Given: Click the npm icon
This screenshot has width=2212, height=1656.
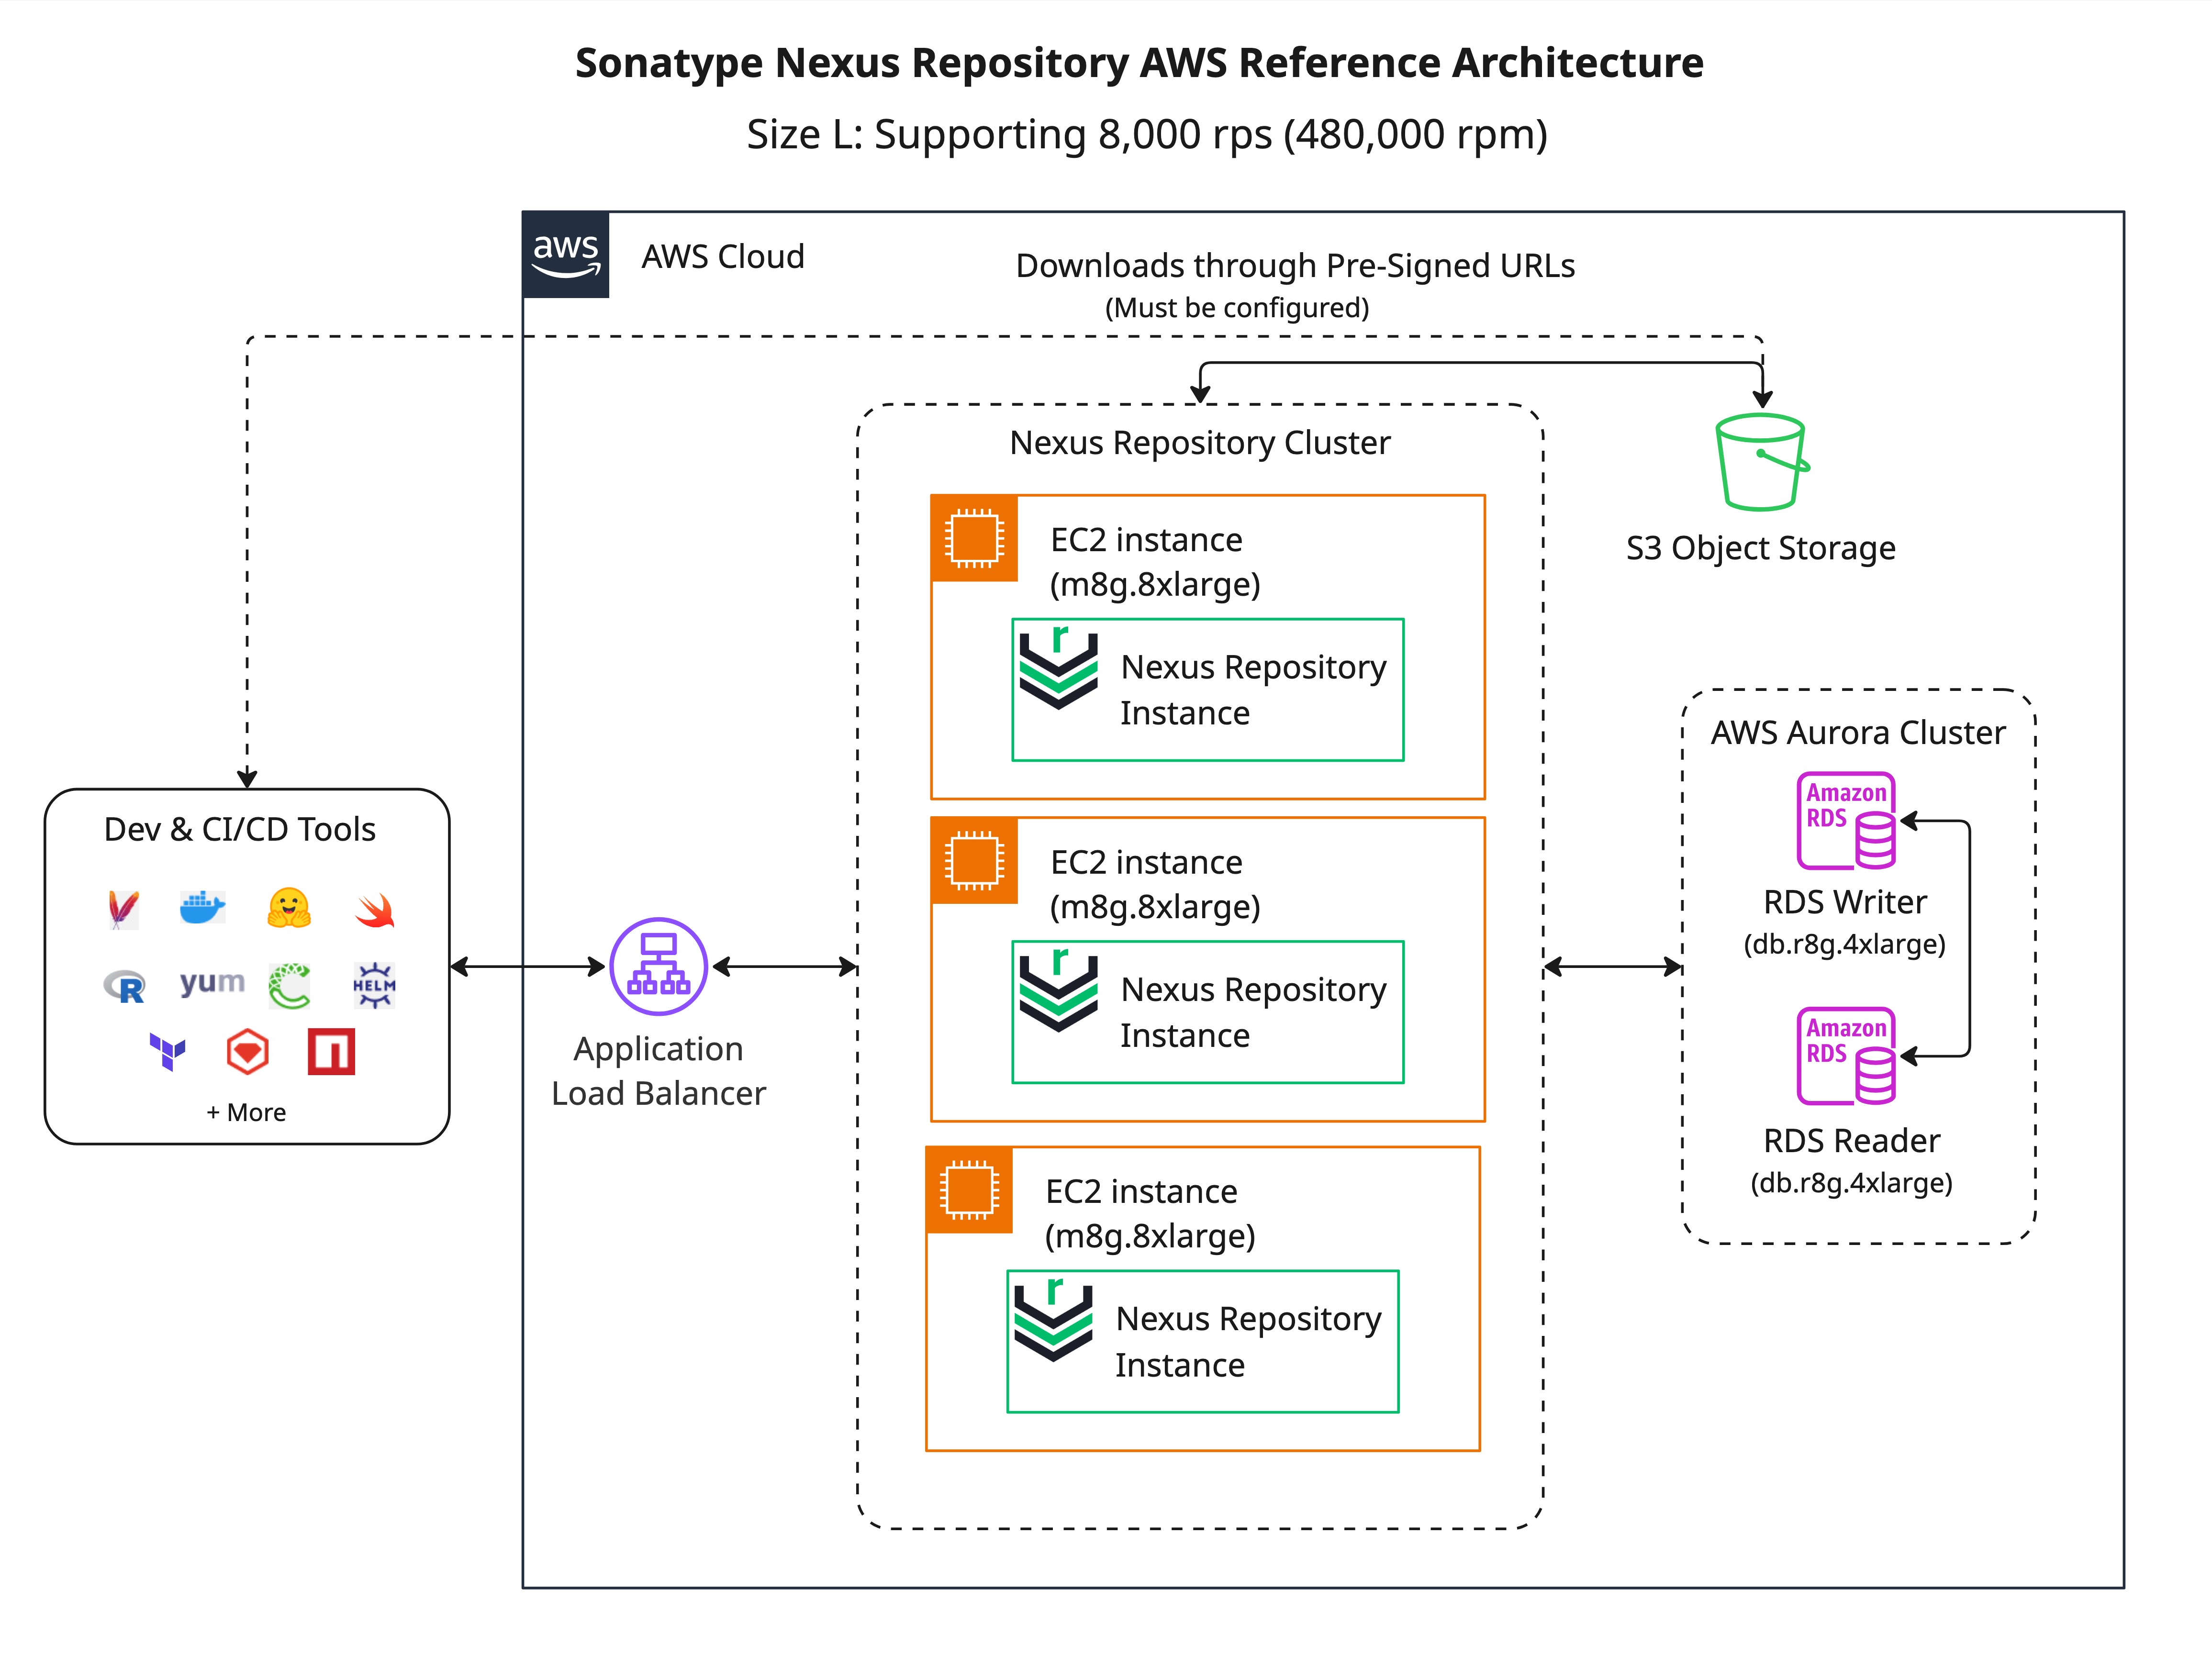Looking at the screenshot, I should [331, 1051].
